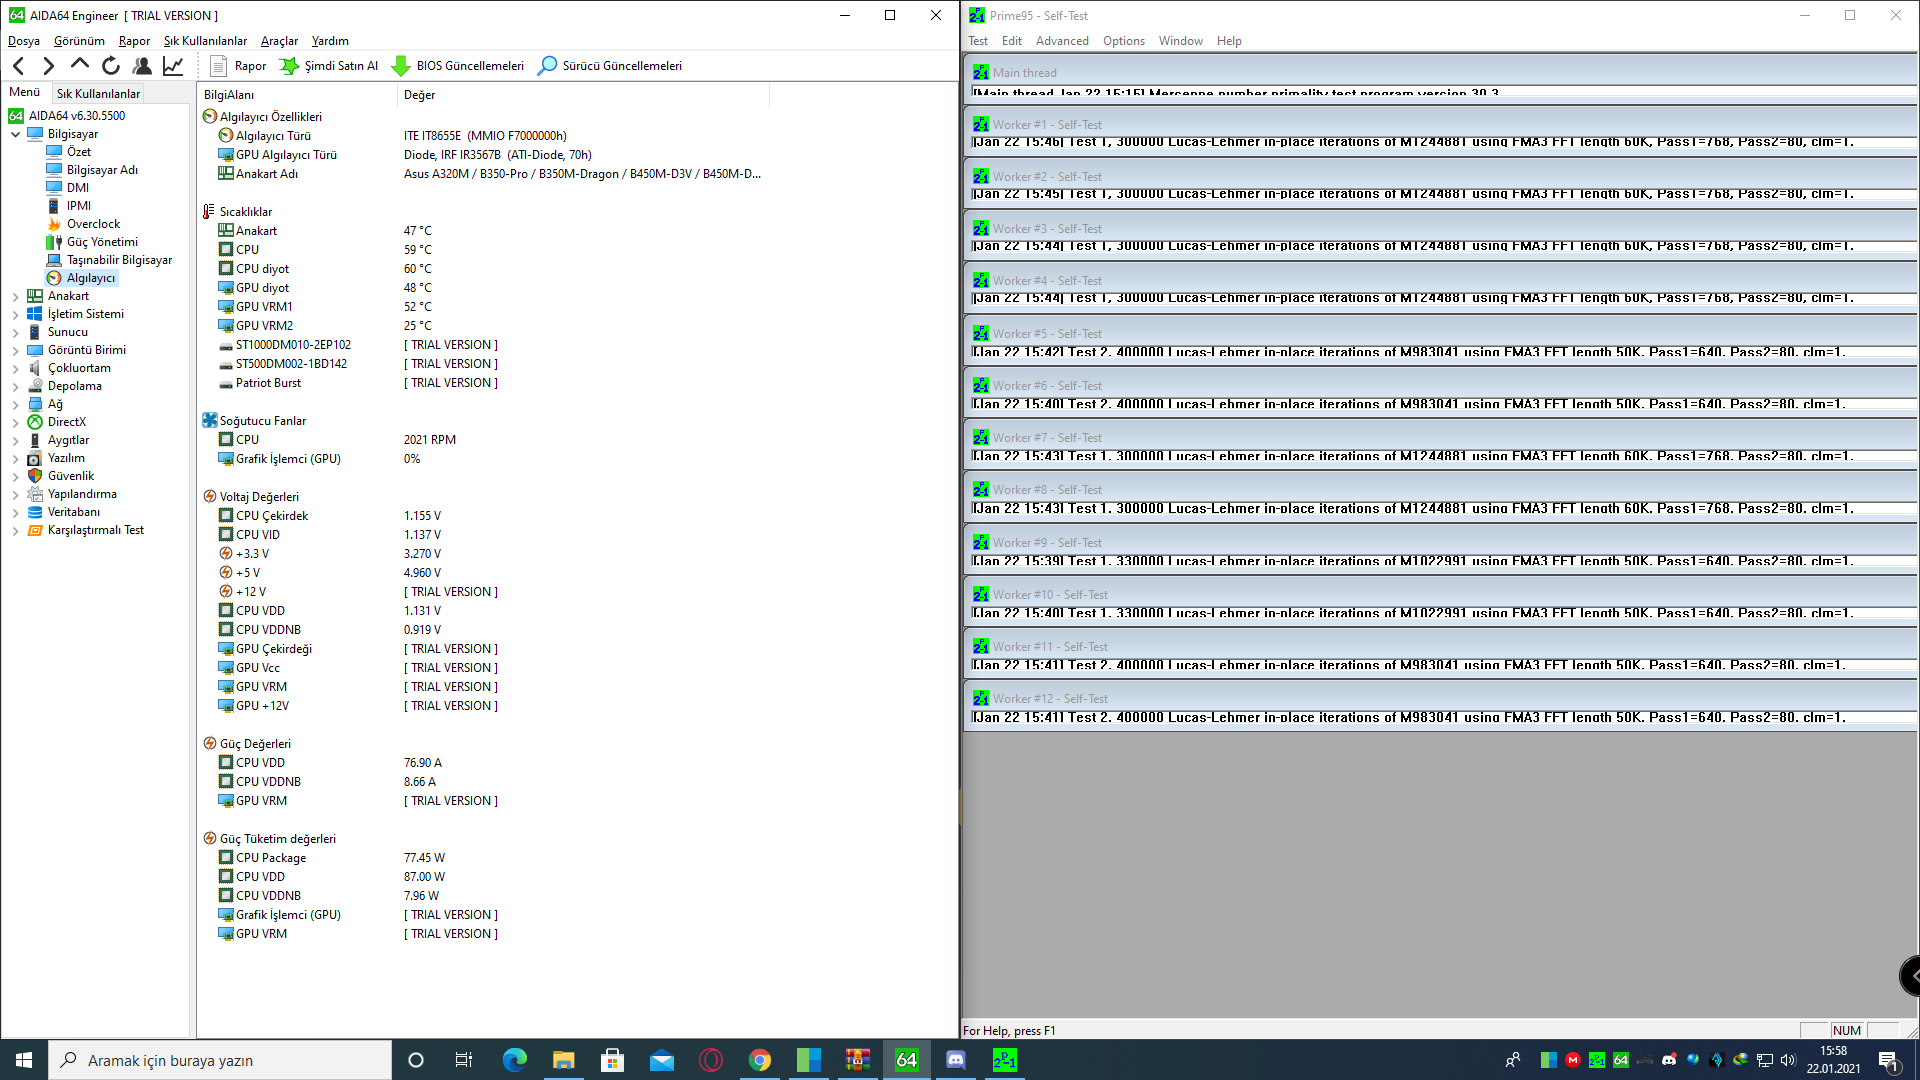Expand the Görüntü Birimi tree node

click(16, 350)
